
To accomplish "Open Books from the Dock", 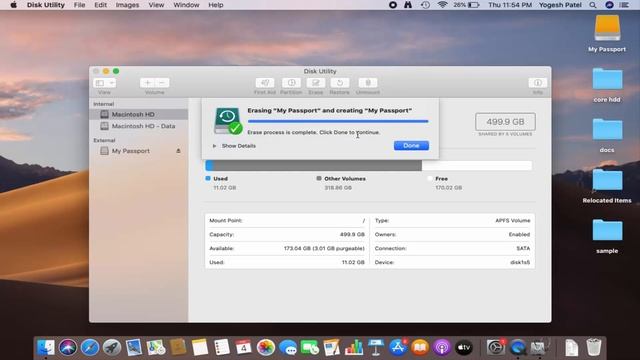I will [420, 347].
